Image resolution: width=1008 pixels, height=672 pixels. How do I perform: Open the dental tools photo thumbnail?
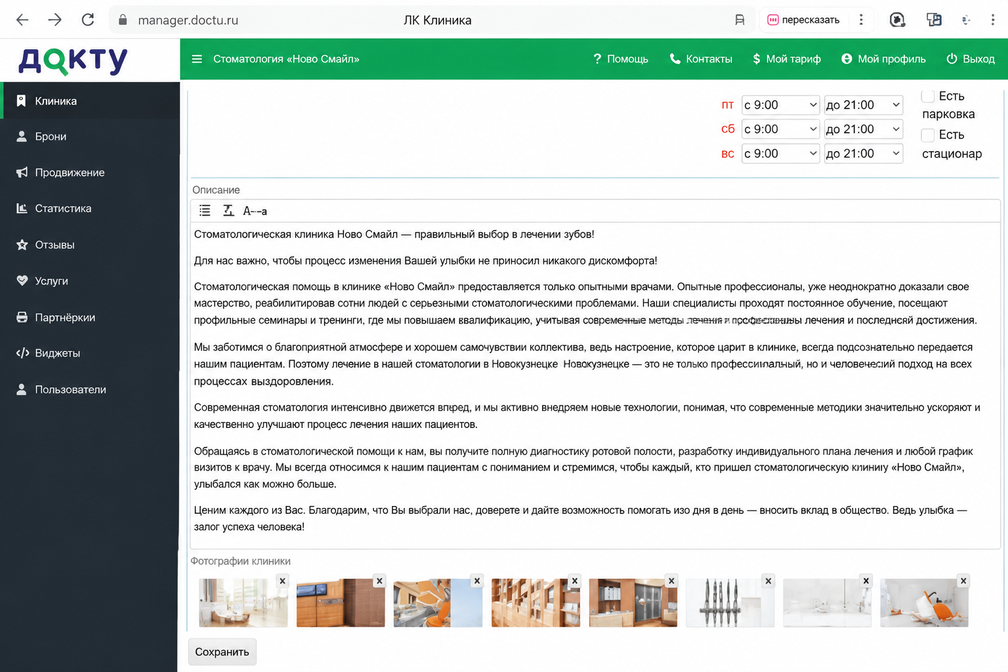pyautogui.click(x=730, y=603)
